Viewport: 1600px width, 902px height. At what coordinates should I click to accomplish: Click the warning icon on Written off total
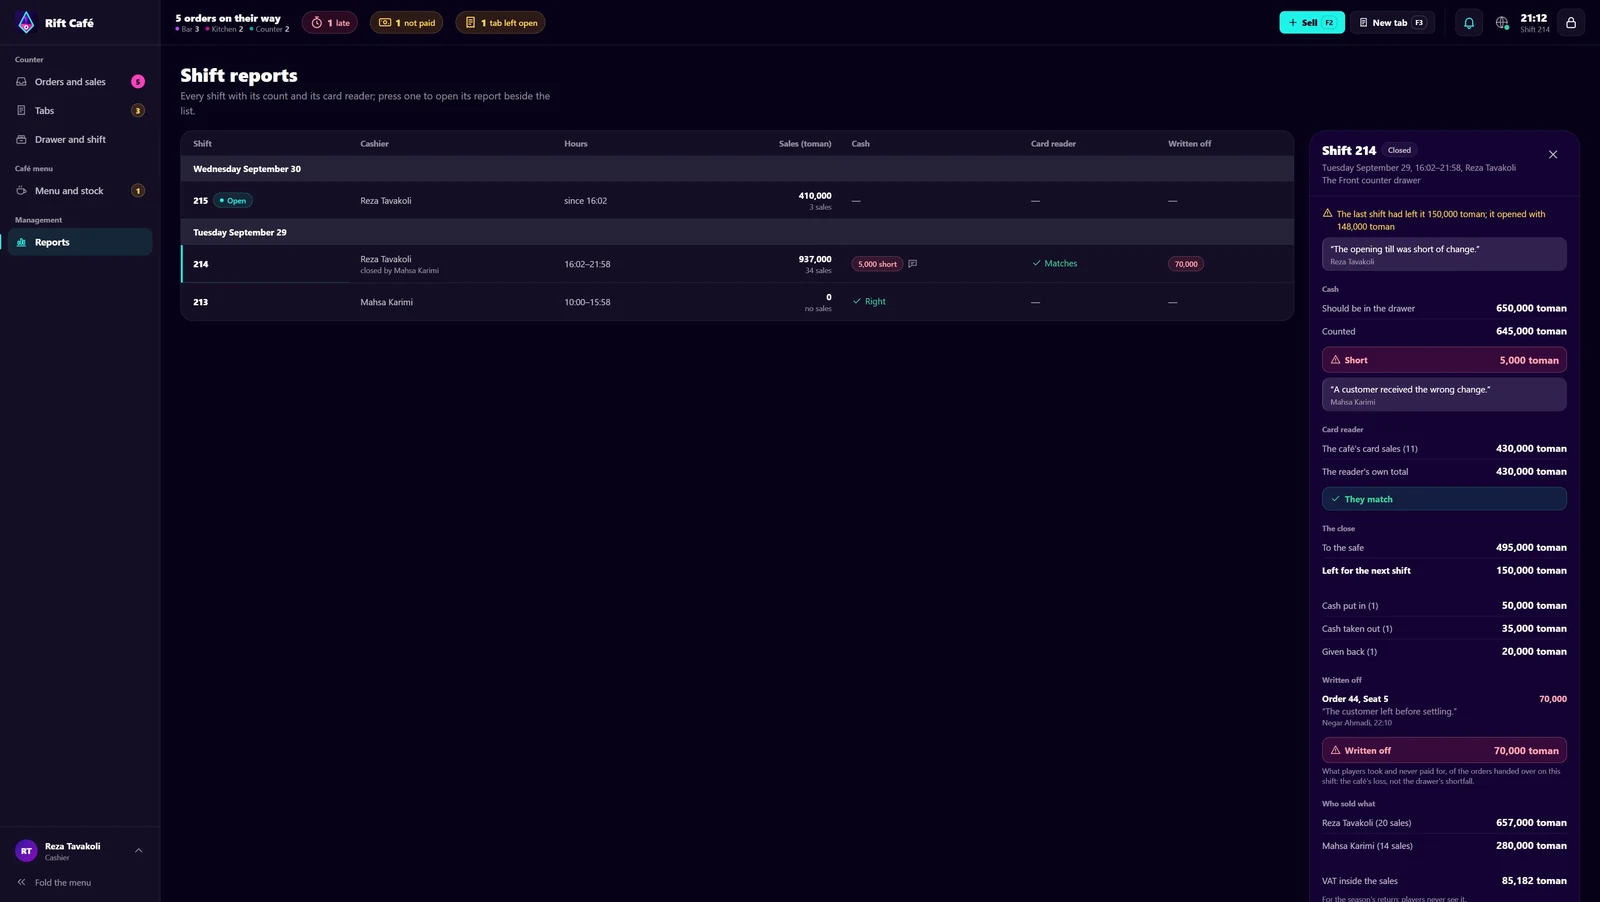1335,750
